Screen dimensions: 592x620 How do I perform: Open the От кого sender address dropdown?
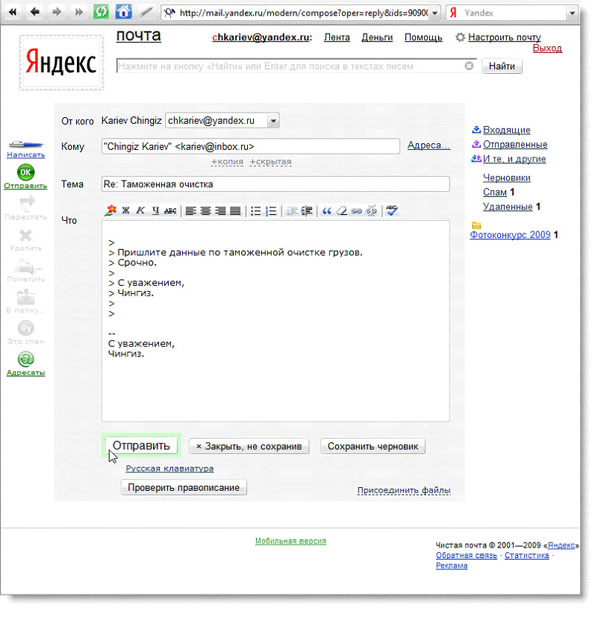click(x=273, y=121)
